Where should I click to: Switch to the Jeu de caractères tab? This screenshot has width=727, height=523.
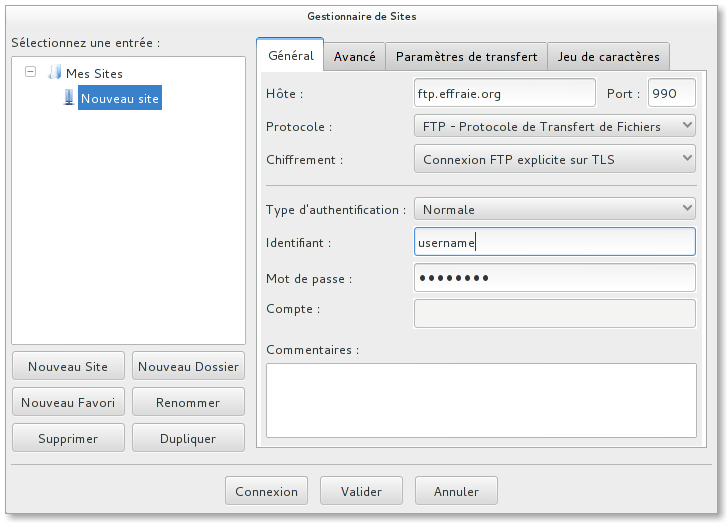(x=608, y=57)
